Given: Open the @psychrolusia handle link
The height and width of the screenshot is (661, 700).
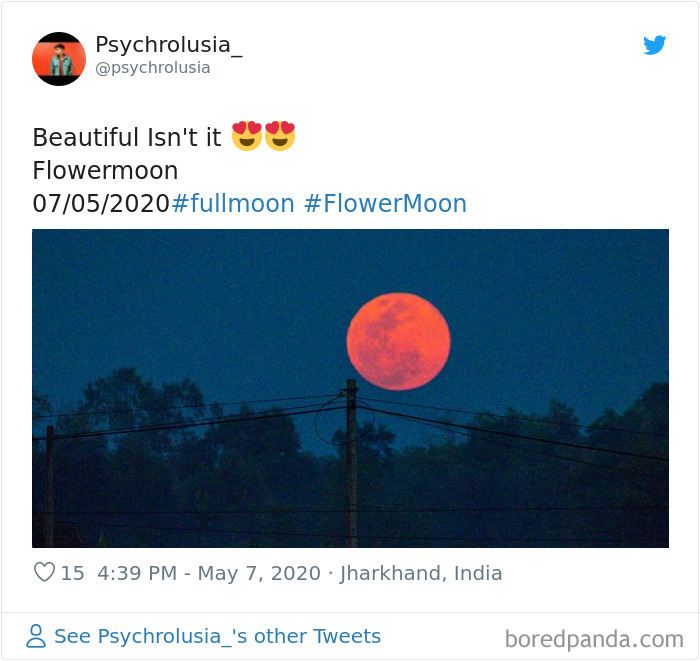Looking at the screenshot, I should (153, 68).
